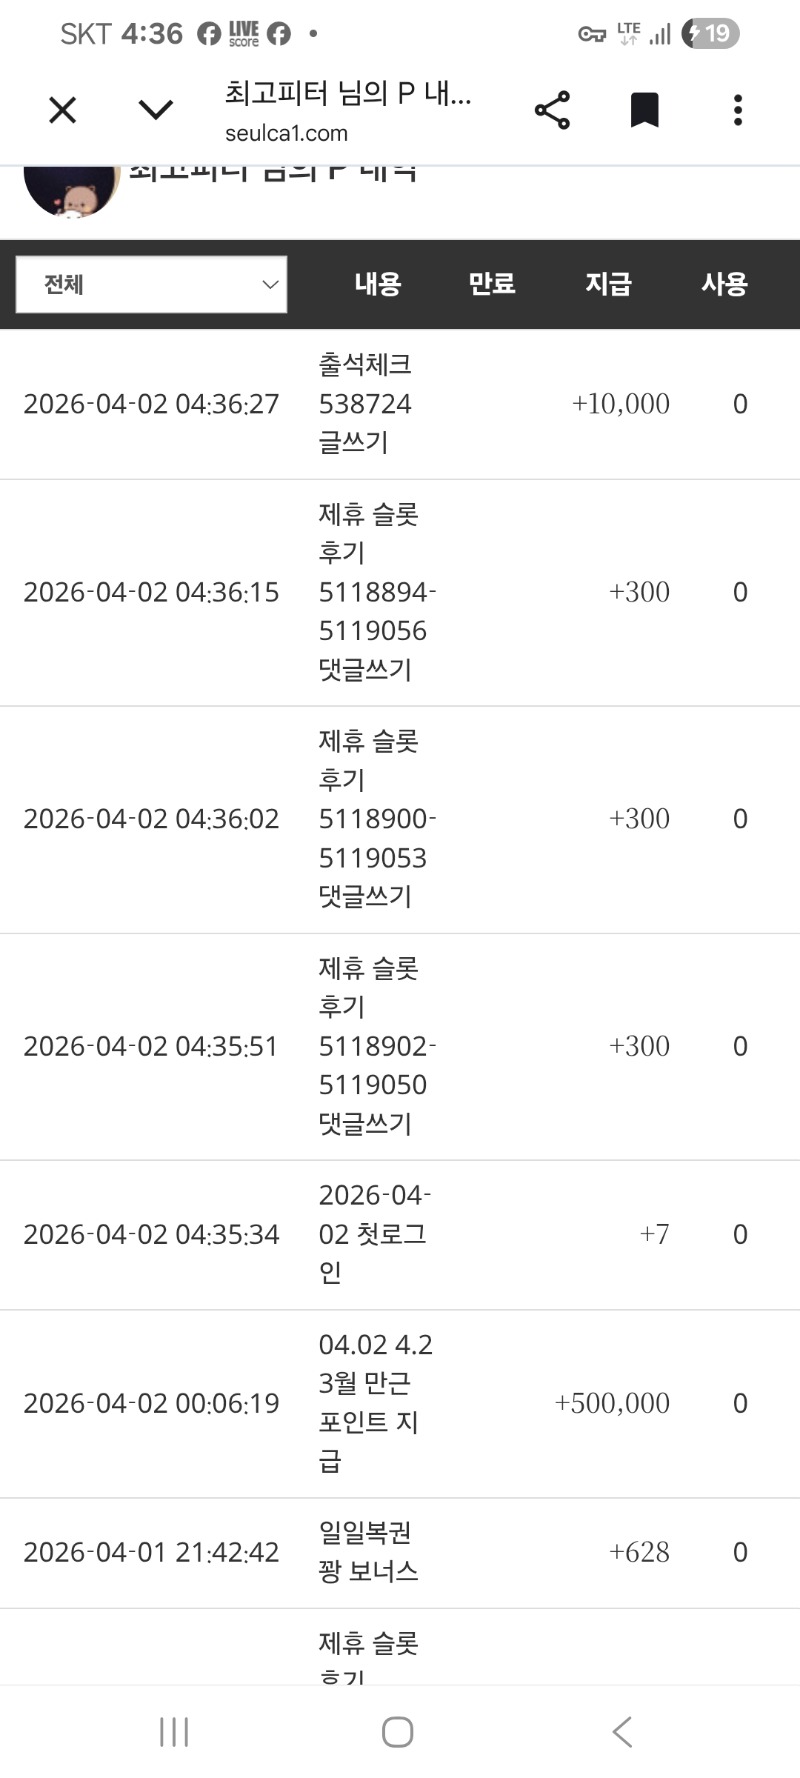Tap the downward chevron to minimize the browser
This screenshot has height=1778, width=800.
tap(156, 110)
